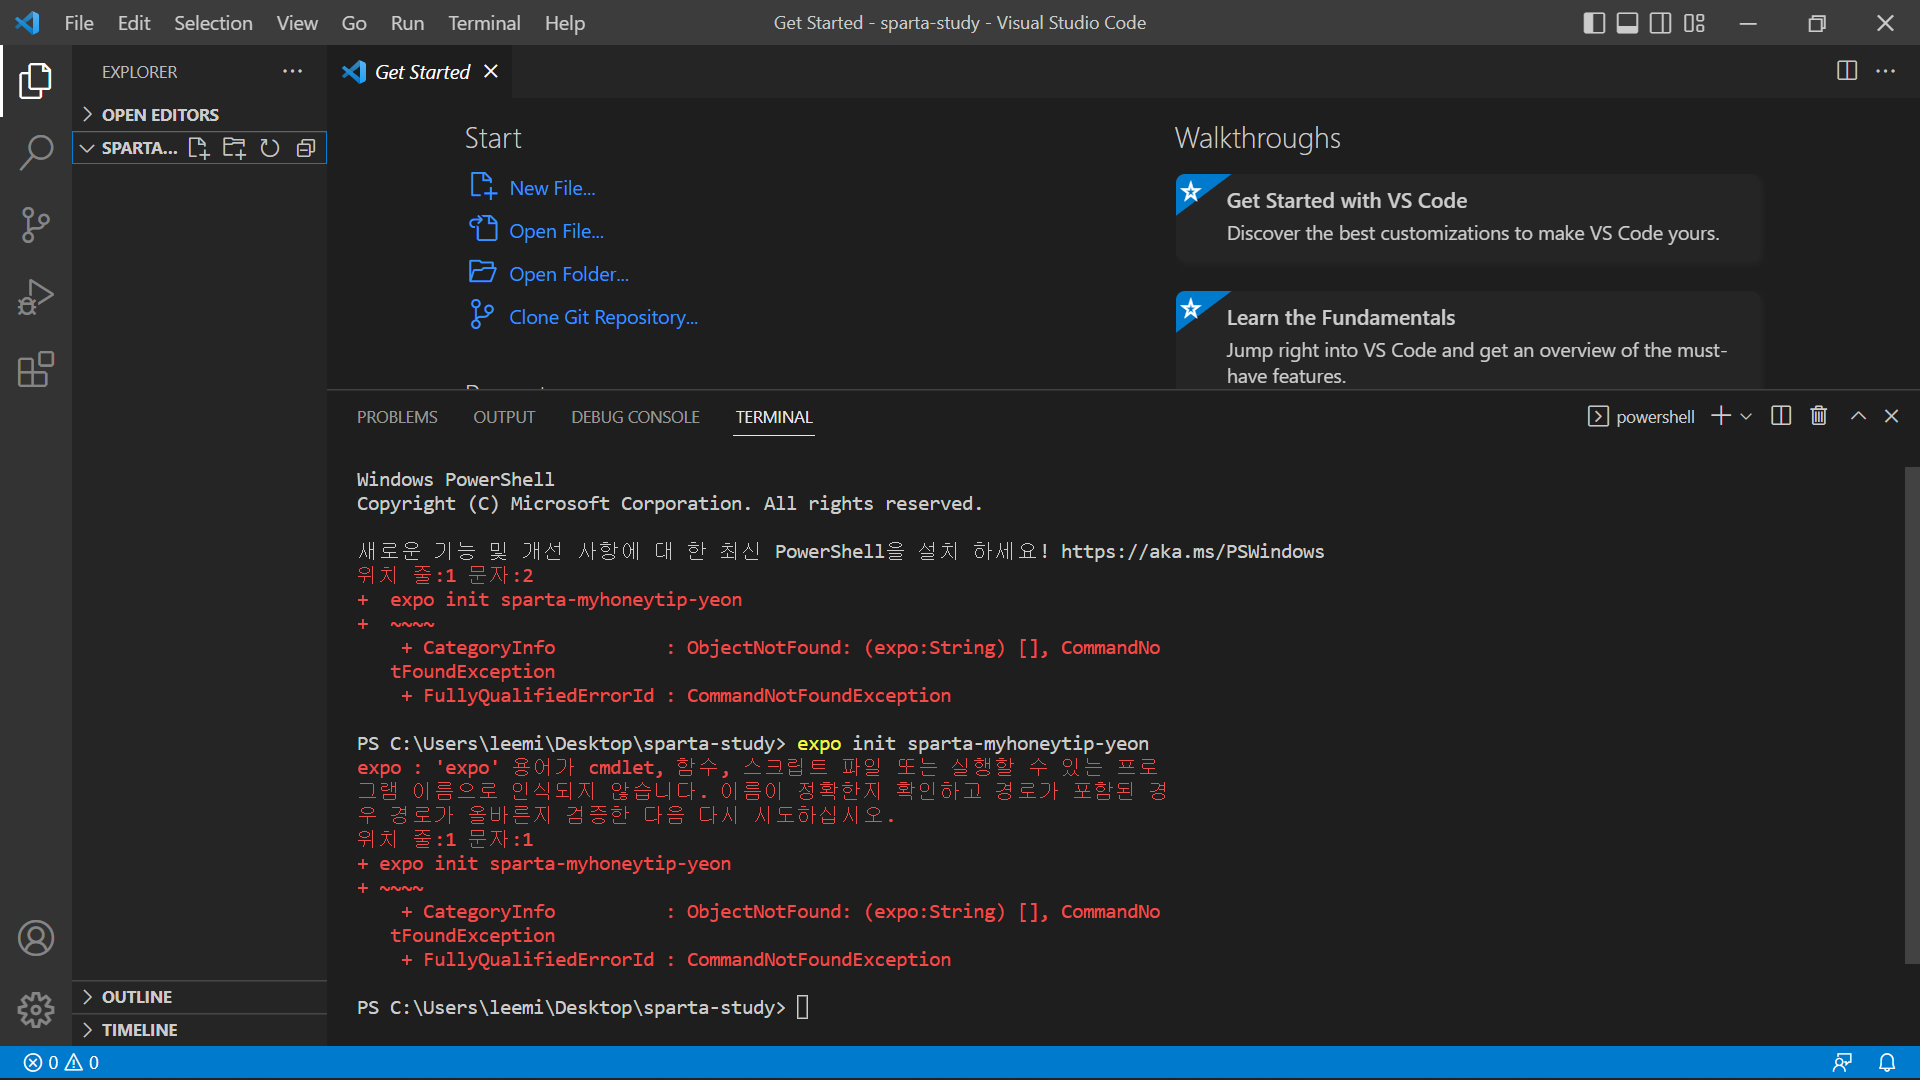Select the TERMINAL panel tab
Screen dimensions: 1920x1080
point(774,417)
